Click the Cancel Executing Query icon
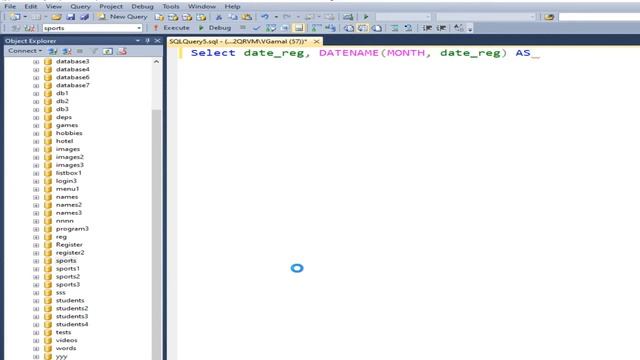This screenshot has width=640, height=360. (243, 28)
